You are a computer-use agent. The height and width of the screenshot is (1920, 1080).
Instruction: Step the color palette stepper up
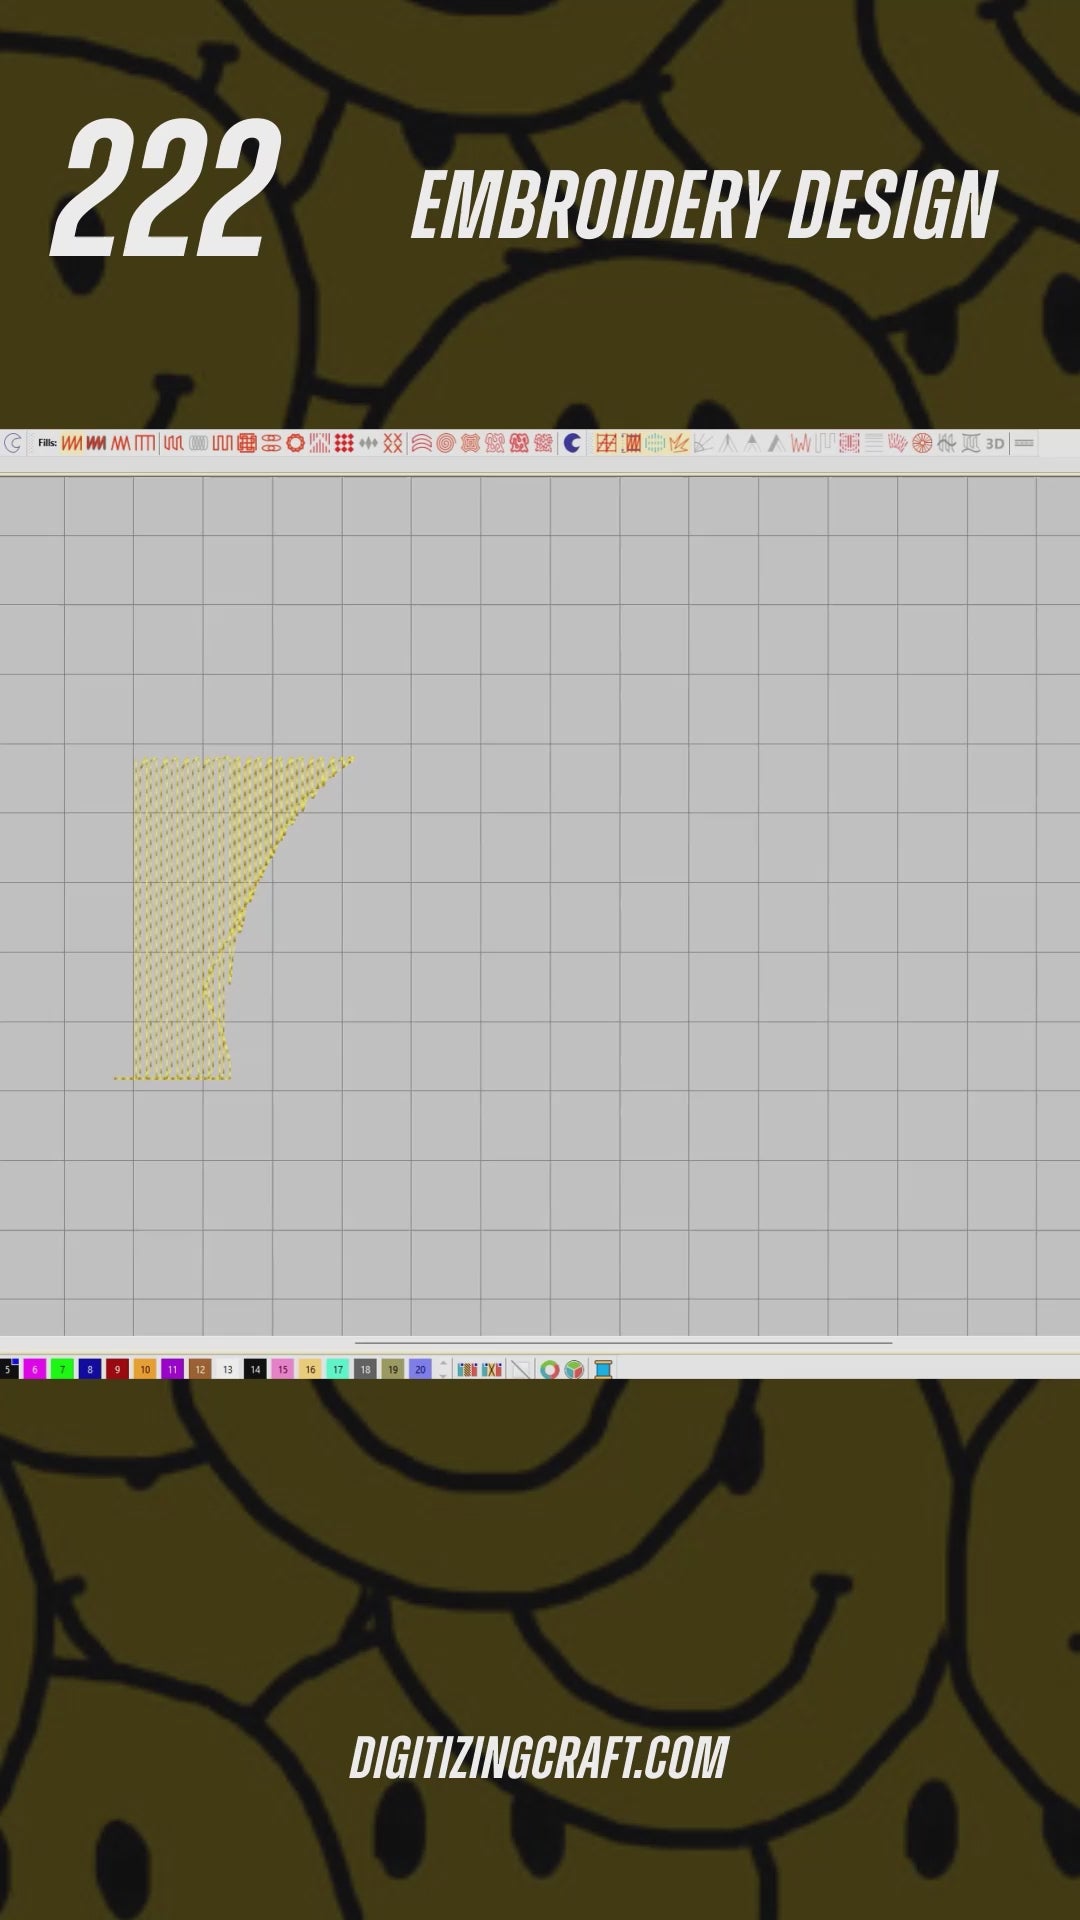[443, 1364]
